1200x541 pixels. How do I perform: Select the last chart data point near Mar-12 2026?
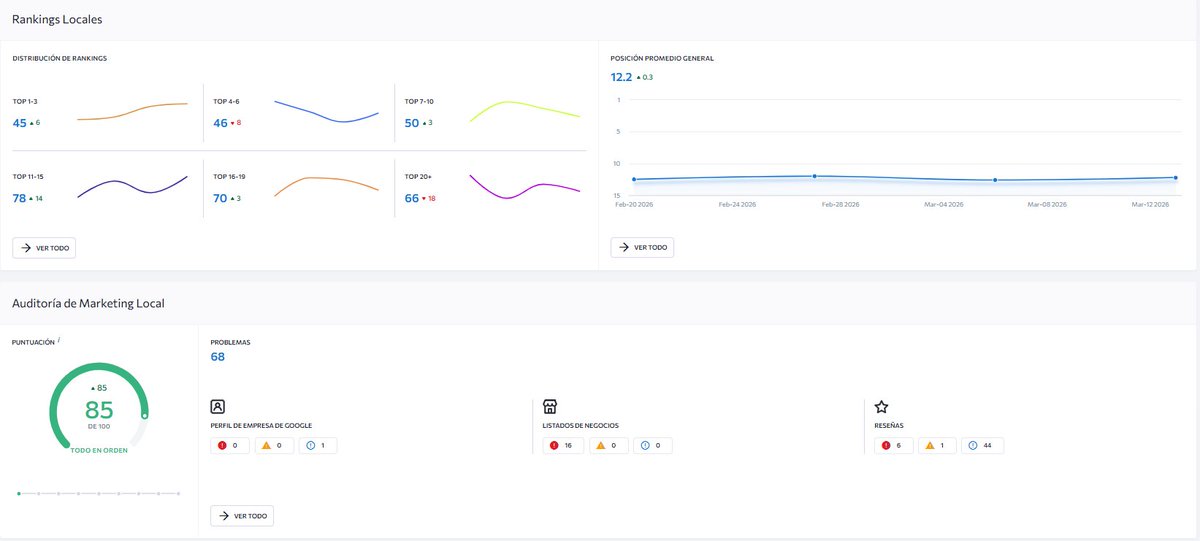1174,178
